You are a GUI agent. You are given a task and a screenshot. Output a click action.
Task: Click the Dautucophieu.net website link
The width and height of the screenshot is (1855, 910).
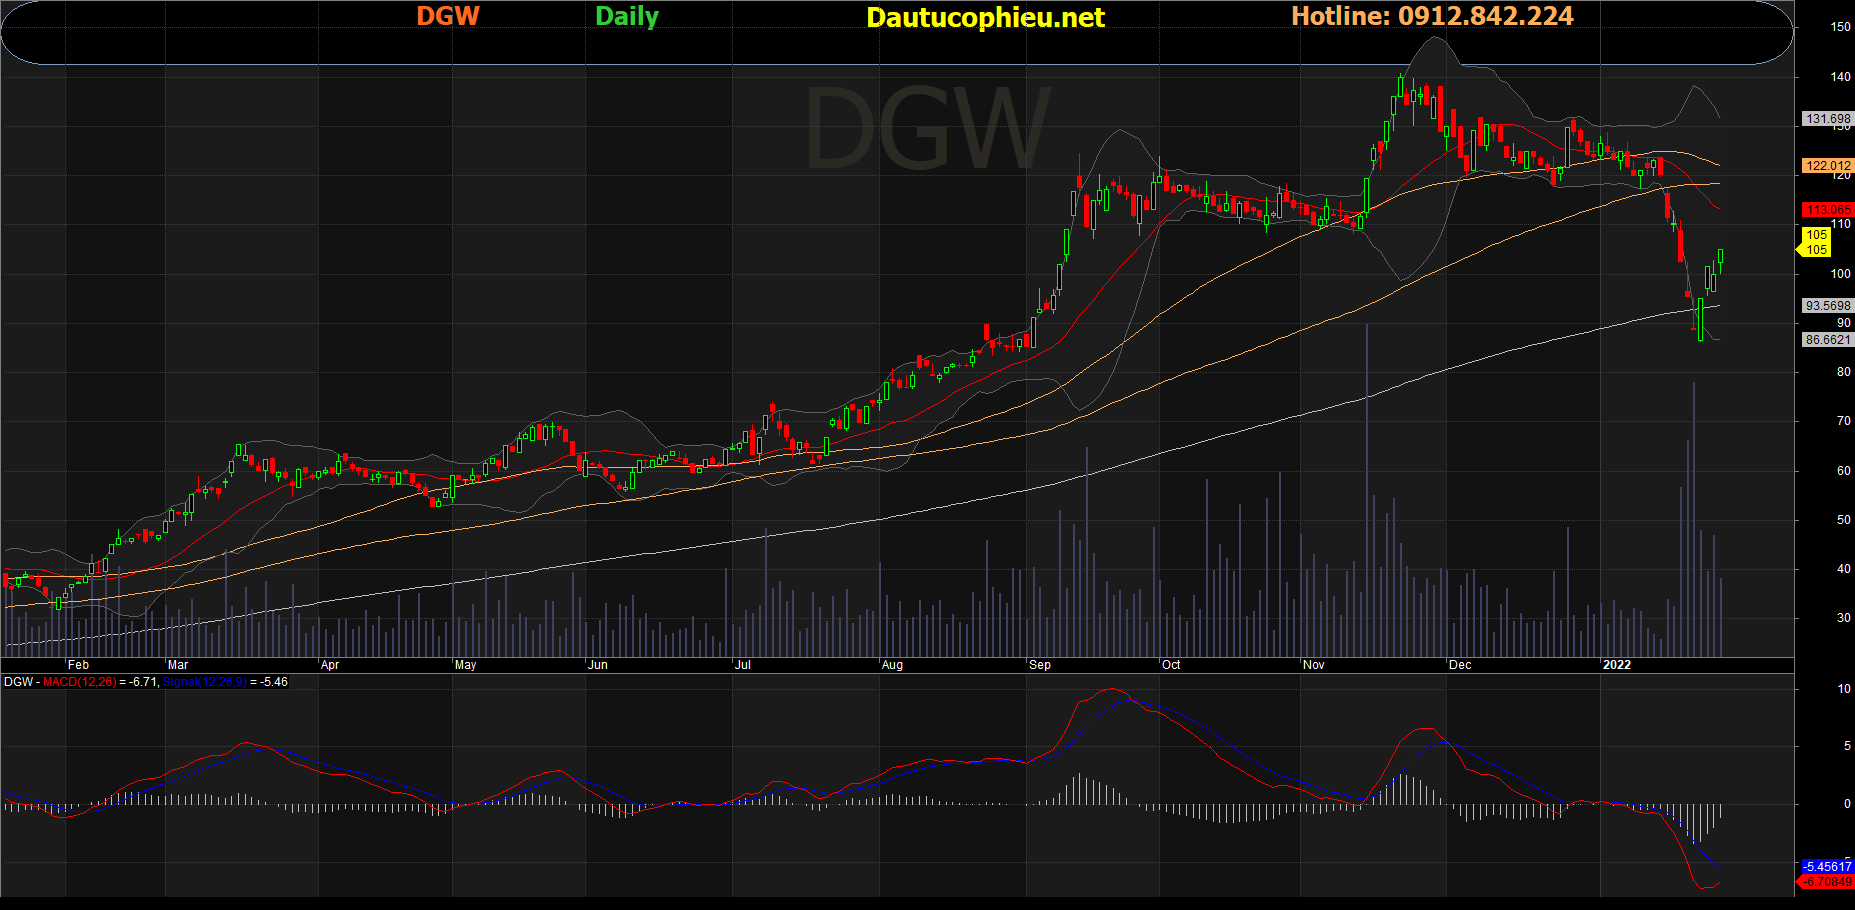pos(985,18)
